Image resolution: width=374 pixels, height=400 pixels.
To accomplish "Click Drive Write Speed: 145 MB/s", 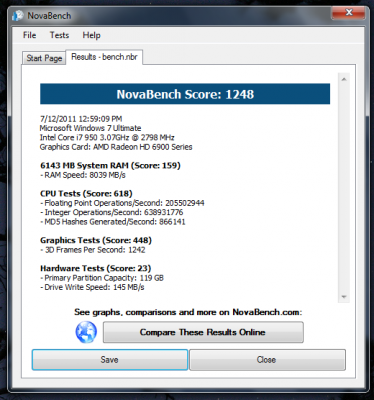I will (92, 287).
